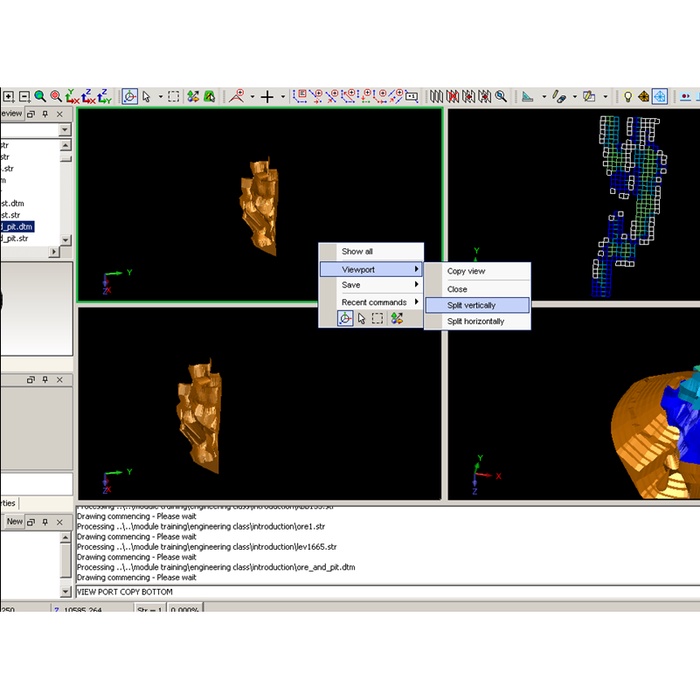
Task: Click the lightbulb lighting icon
Action: point(628,97)
